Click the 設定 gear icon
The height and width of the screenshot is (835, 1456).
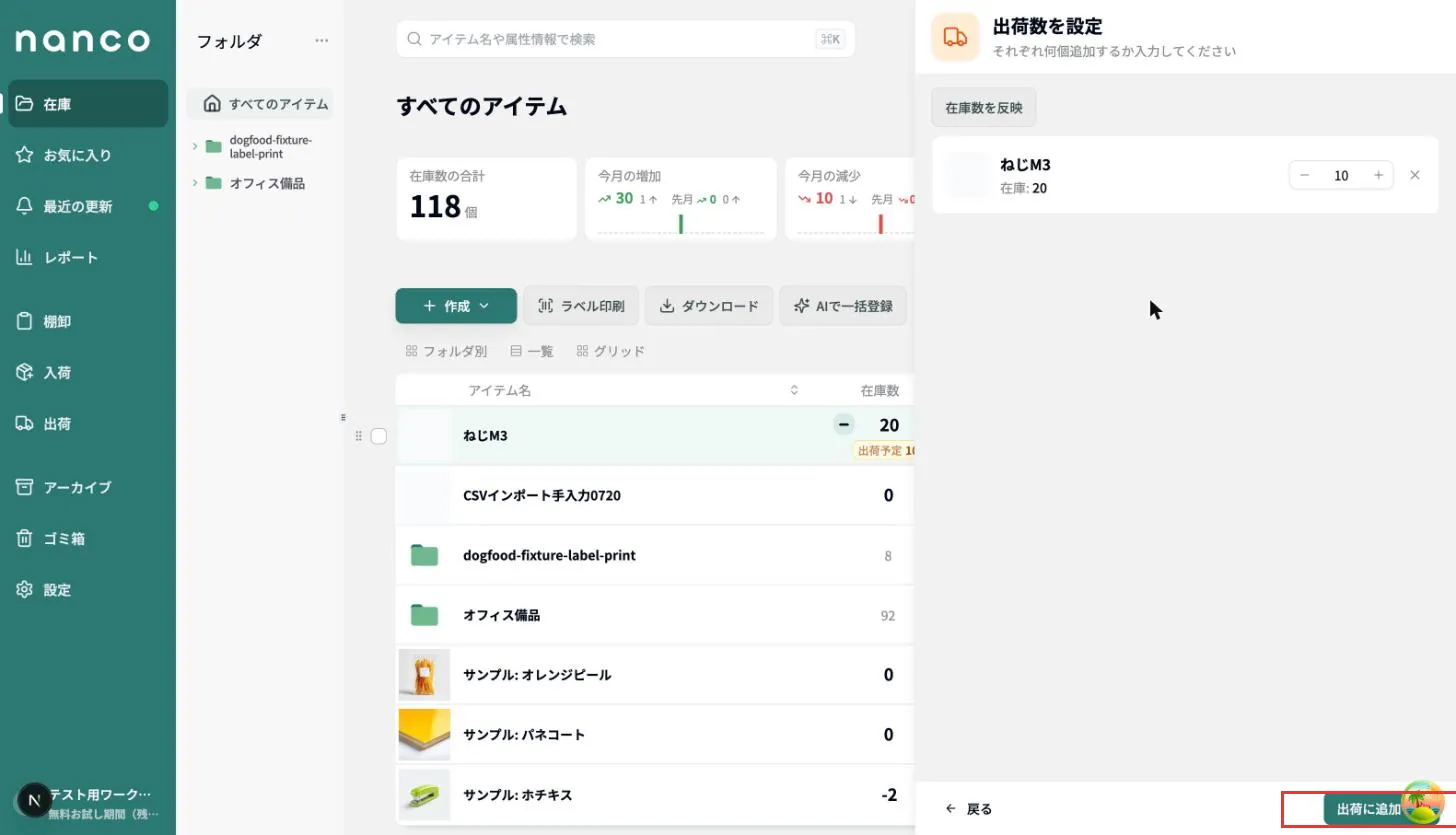pyautogui.click(x=25, y=589)
